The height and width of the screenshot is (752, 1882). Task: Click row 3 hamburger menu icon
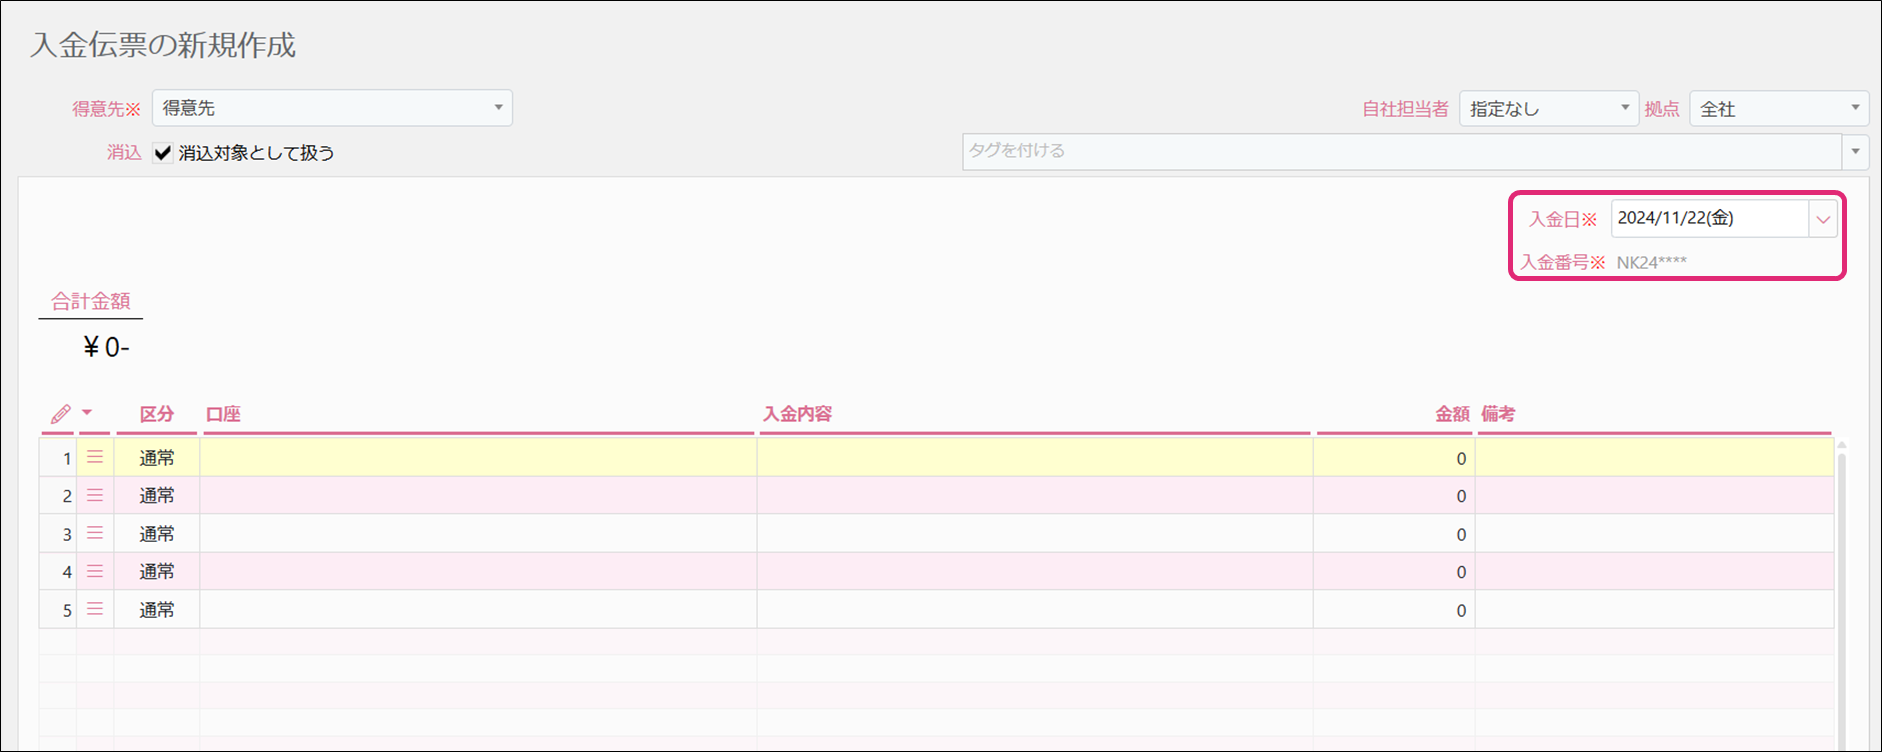tap(95, 533)
